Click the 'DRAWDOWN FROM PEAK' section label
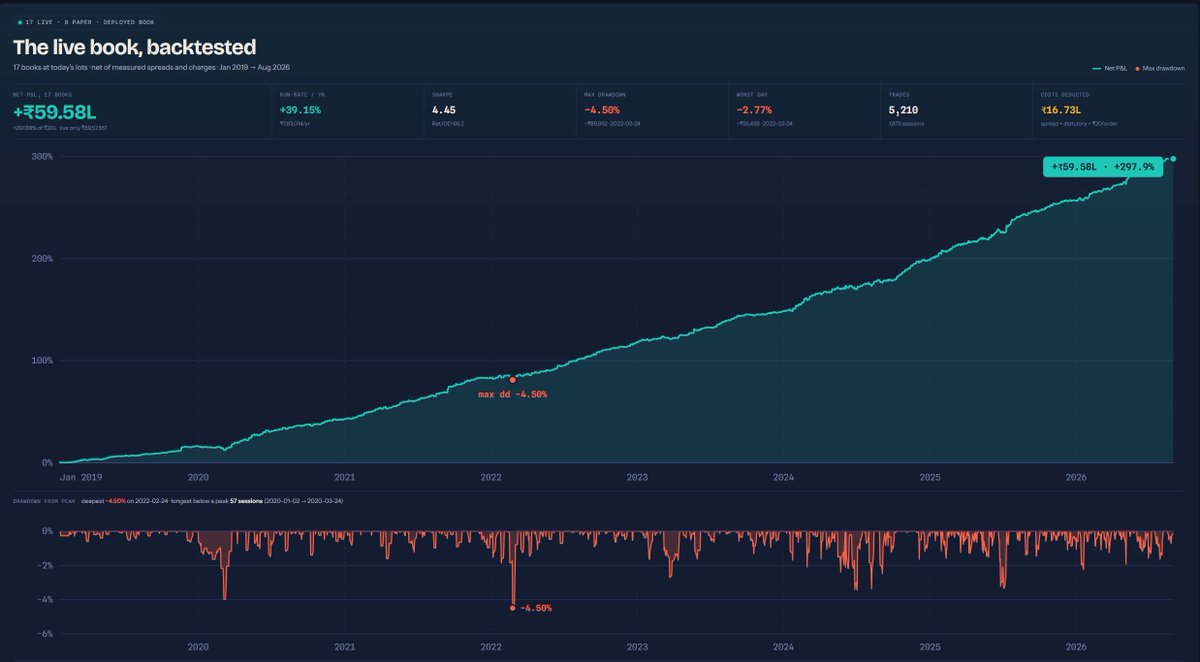The height and width of the screenshot is (662, 1200). click(x=43, y=500)
